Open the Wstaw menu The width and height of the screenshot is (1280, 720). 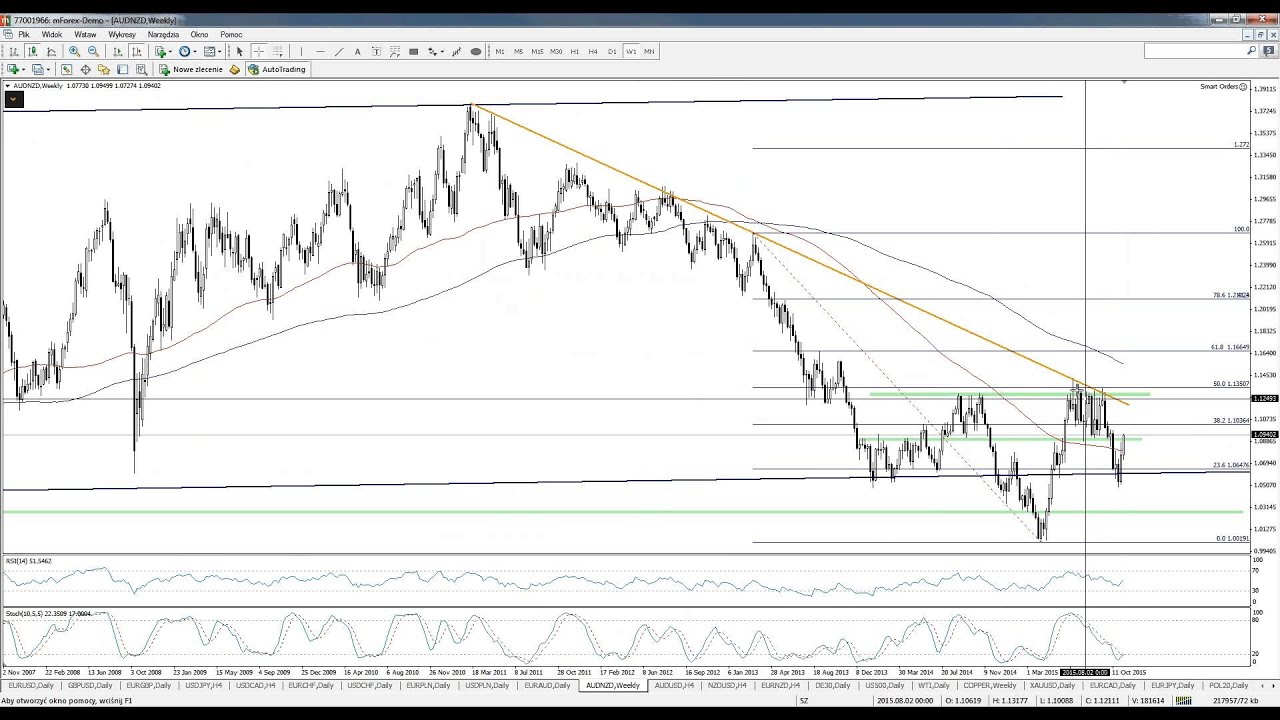click(85, 34)
